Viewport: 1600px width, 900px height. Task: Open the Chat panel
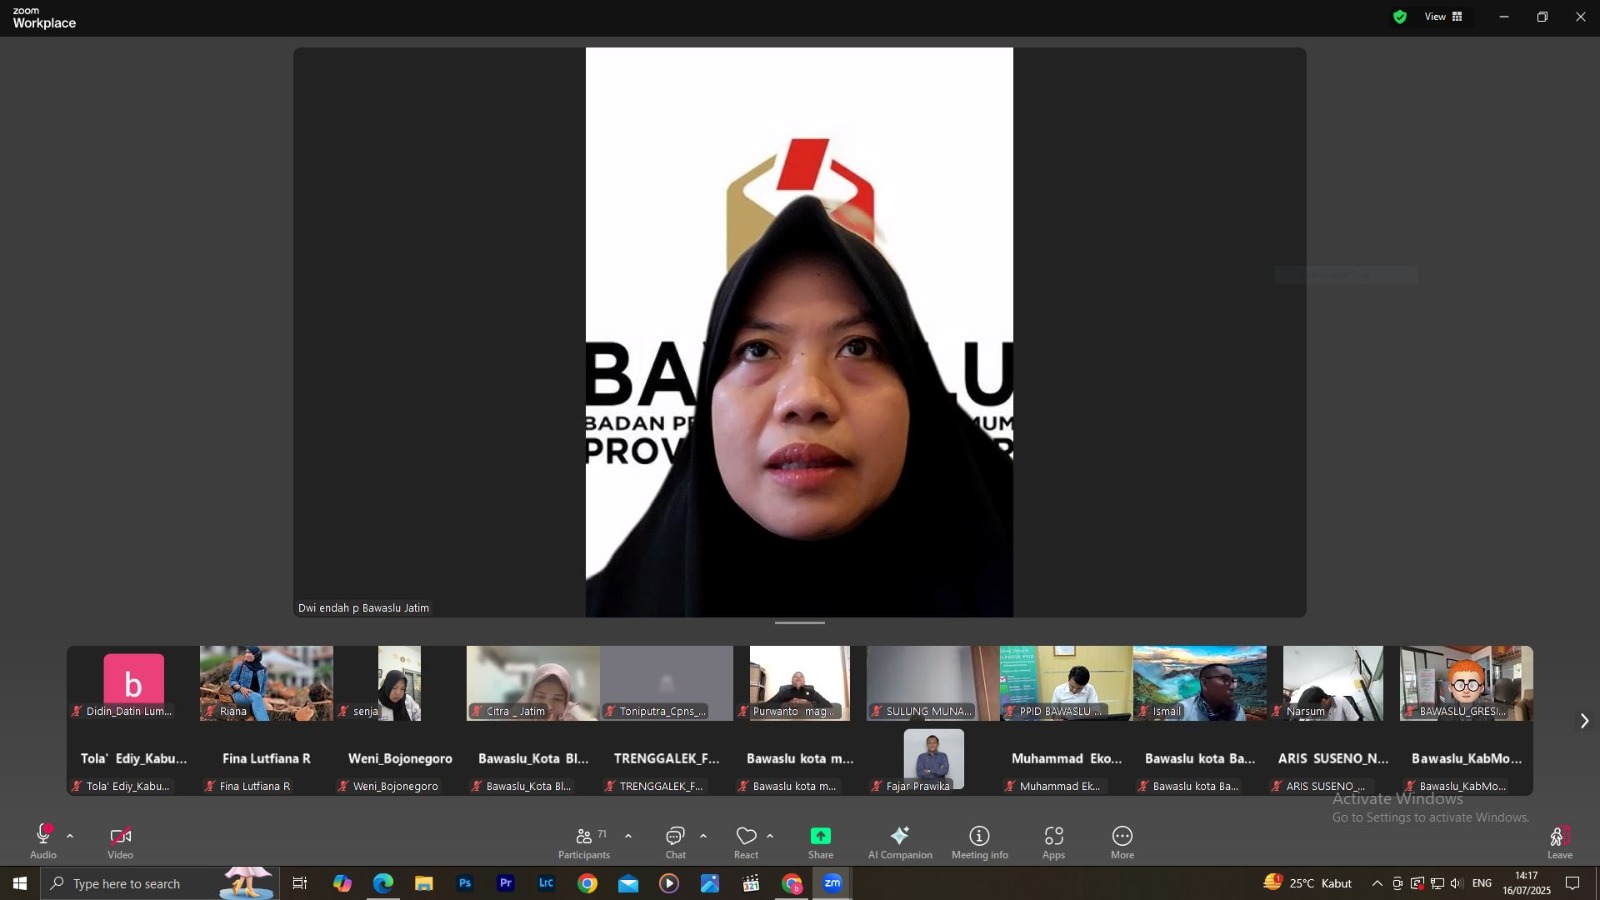(676, 841)
